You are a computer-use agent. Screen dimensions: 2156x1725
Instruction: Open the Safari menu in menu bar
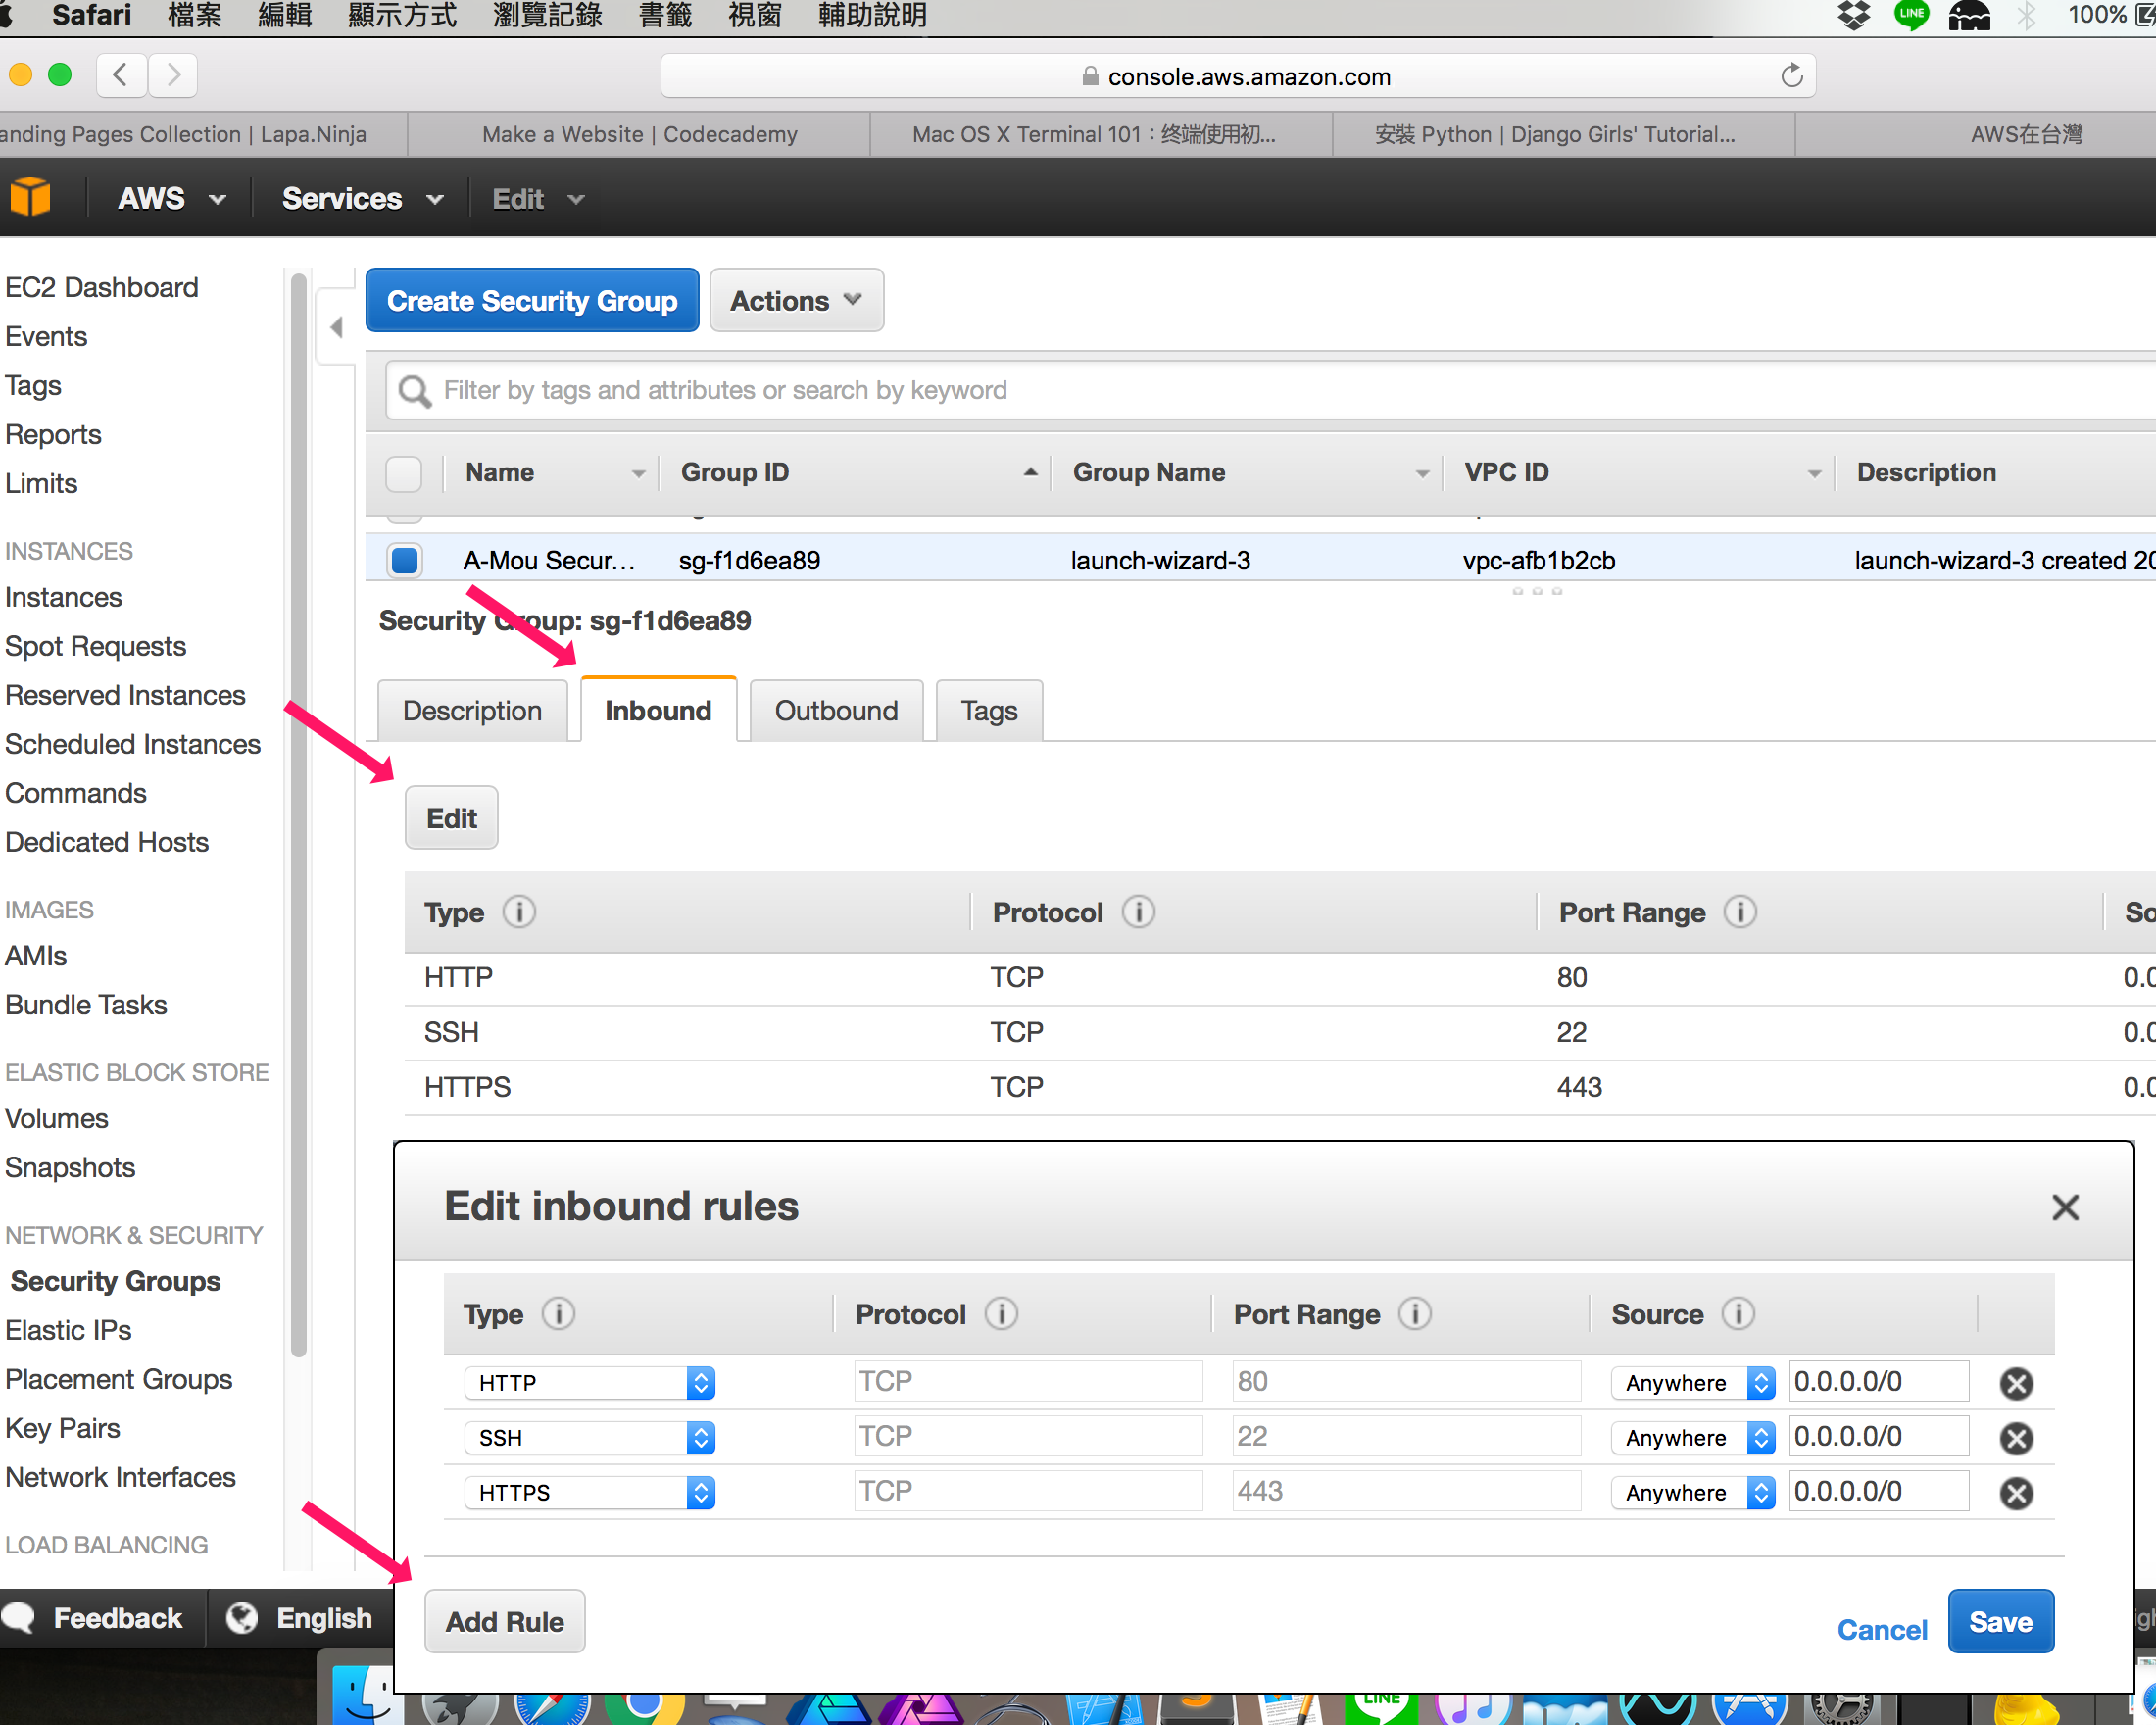91,15
